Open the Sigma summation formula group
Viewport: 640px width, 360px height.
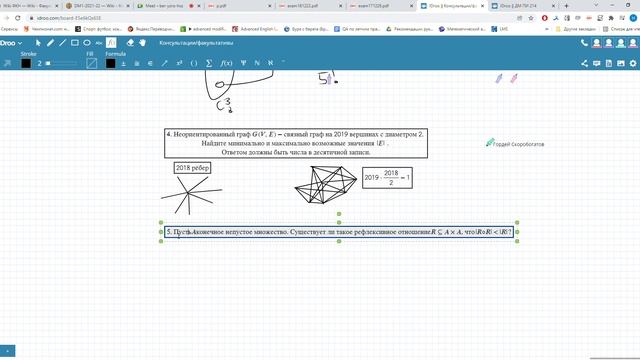click(x=209, y=63)
